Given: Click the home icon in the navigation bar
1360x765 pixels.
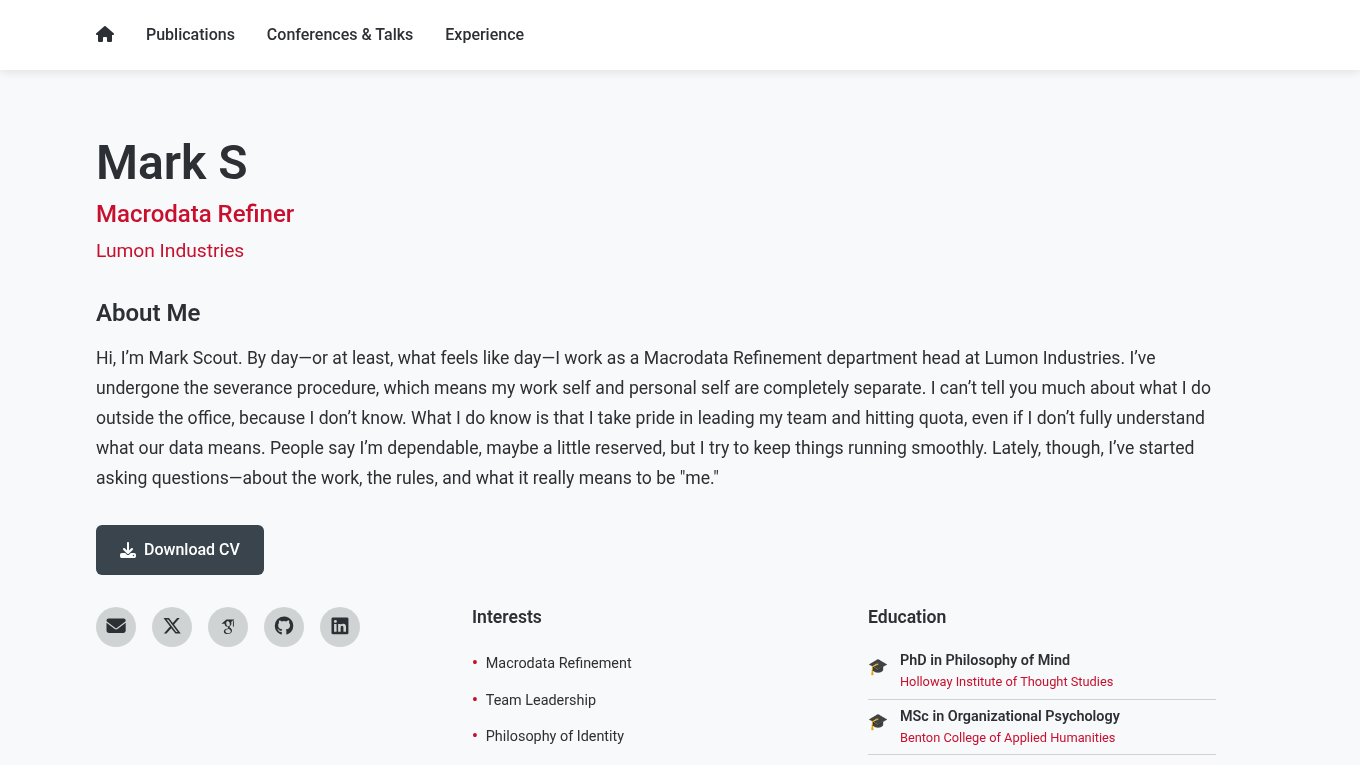Looking at the screenshot, I should click(105, 34).
